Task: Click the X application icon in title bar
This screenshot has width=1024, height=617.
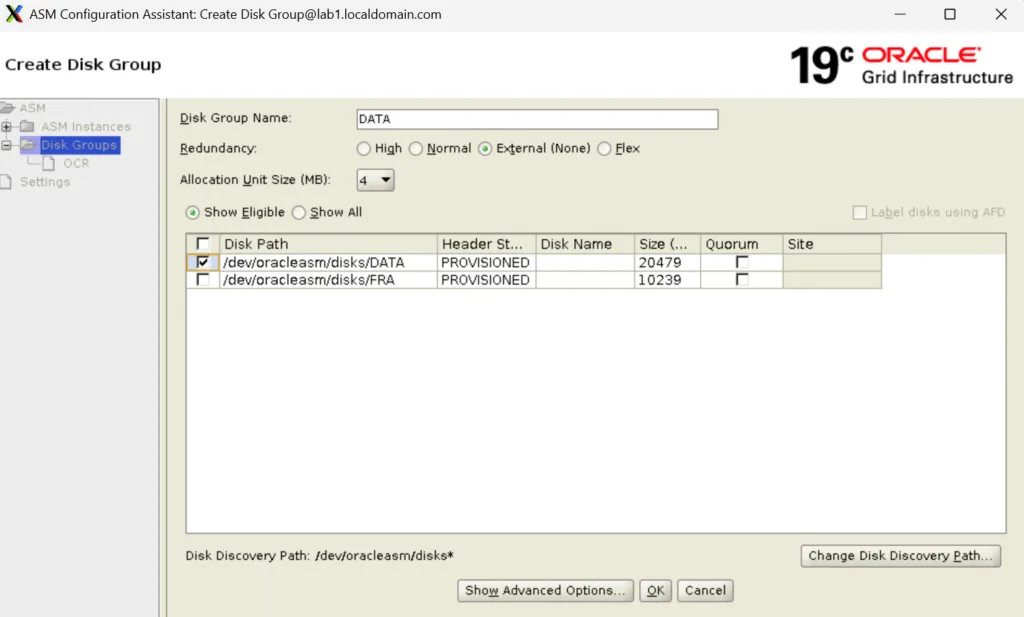Action: (x=14, y=14)
